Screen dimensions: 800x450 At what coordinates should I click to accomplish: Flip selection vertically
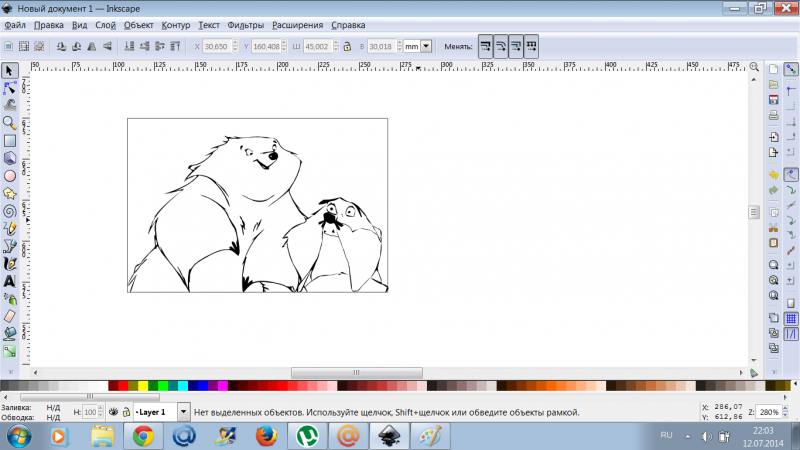107,46
